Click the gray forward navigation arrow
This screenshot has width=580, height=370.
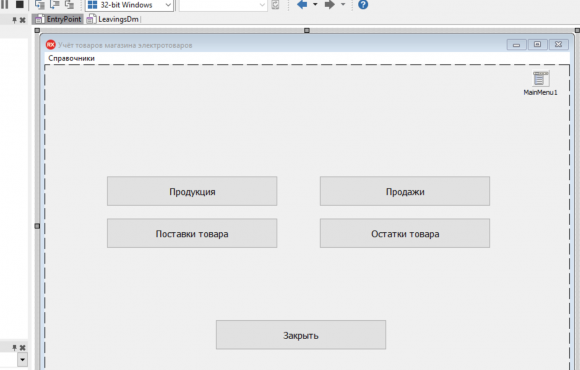329,4
